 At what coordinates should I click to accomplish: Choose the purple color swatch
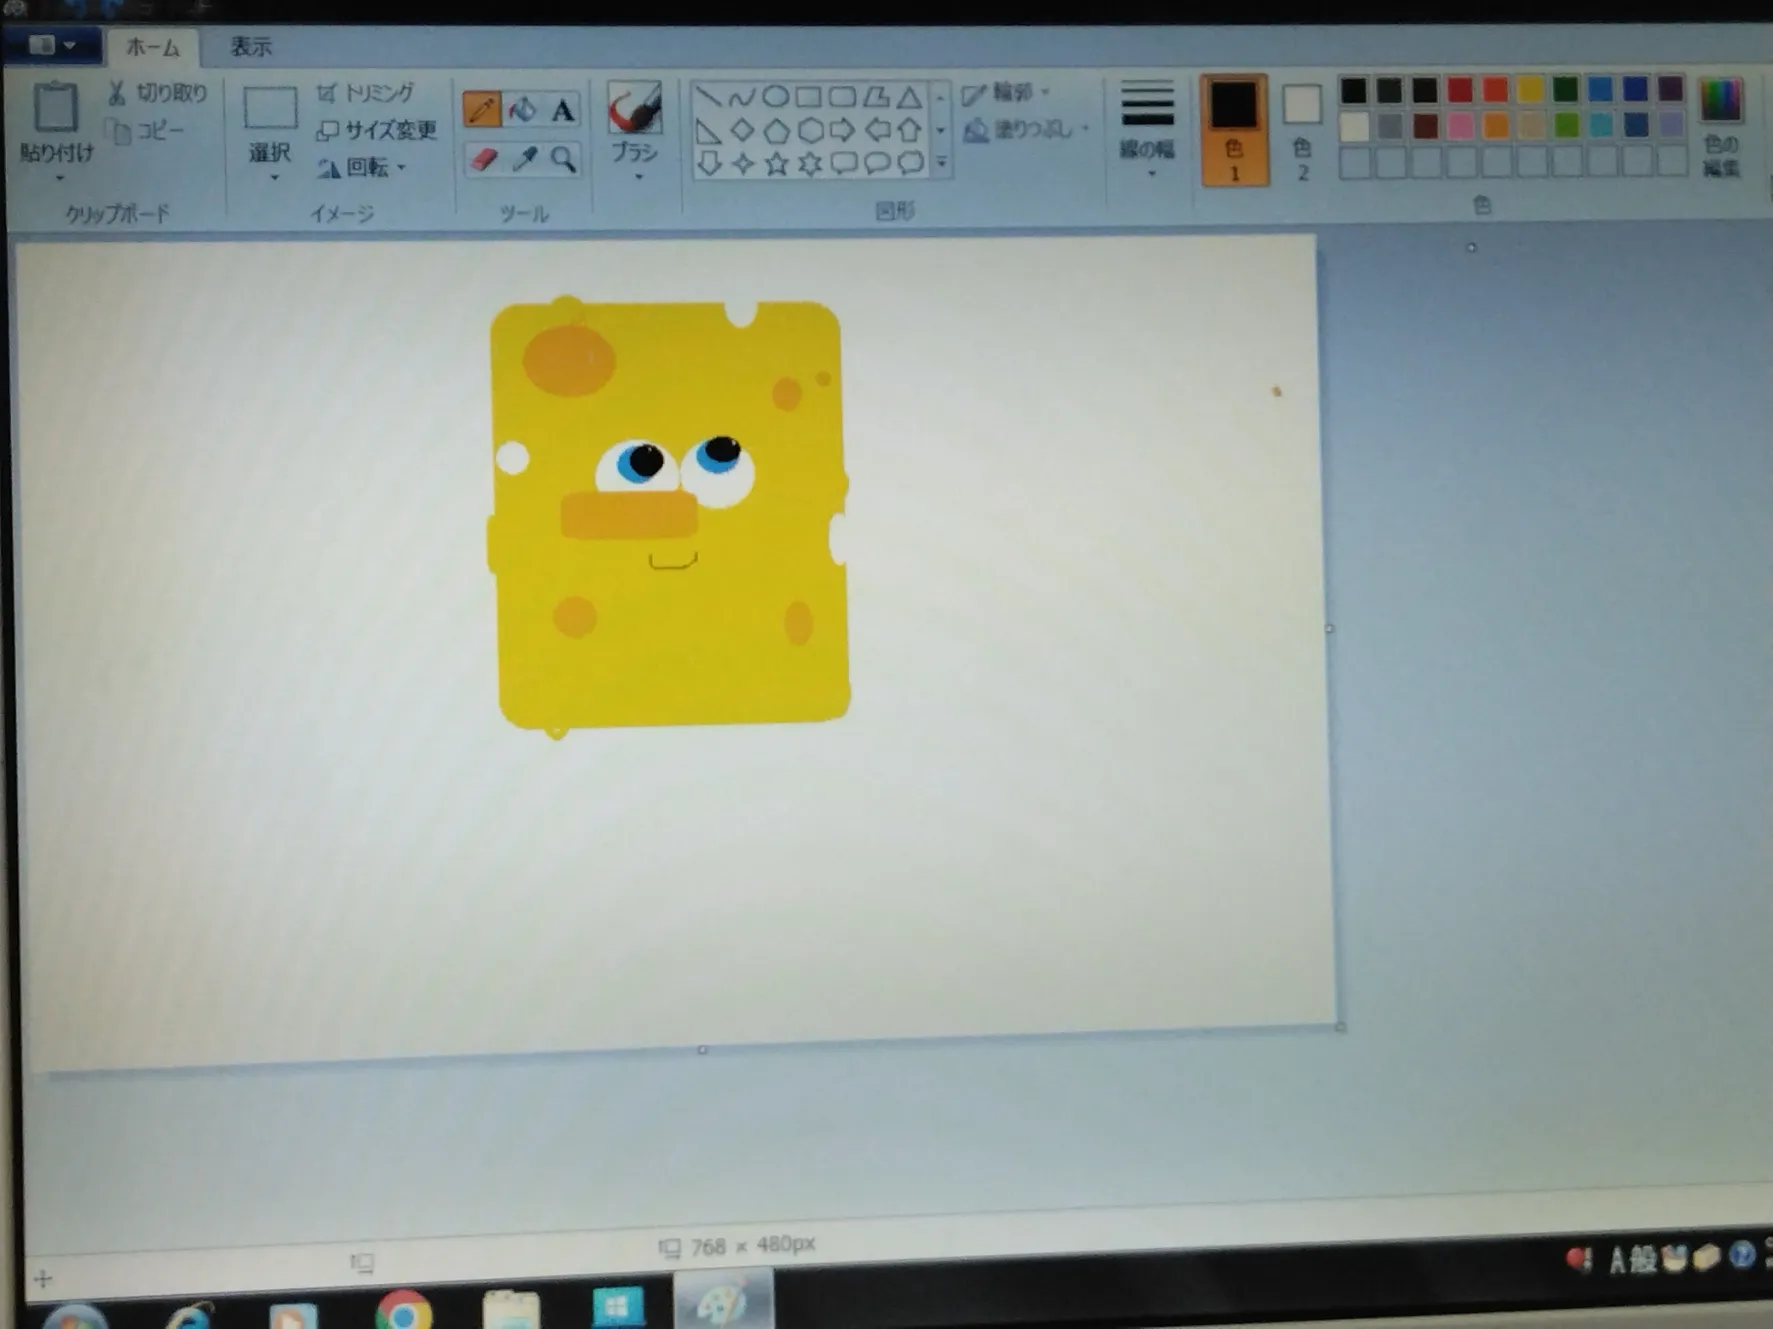pyautogui.click(x=1671, y=89)
